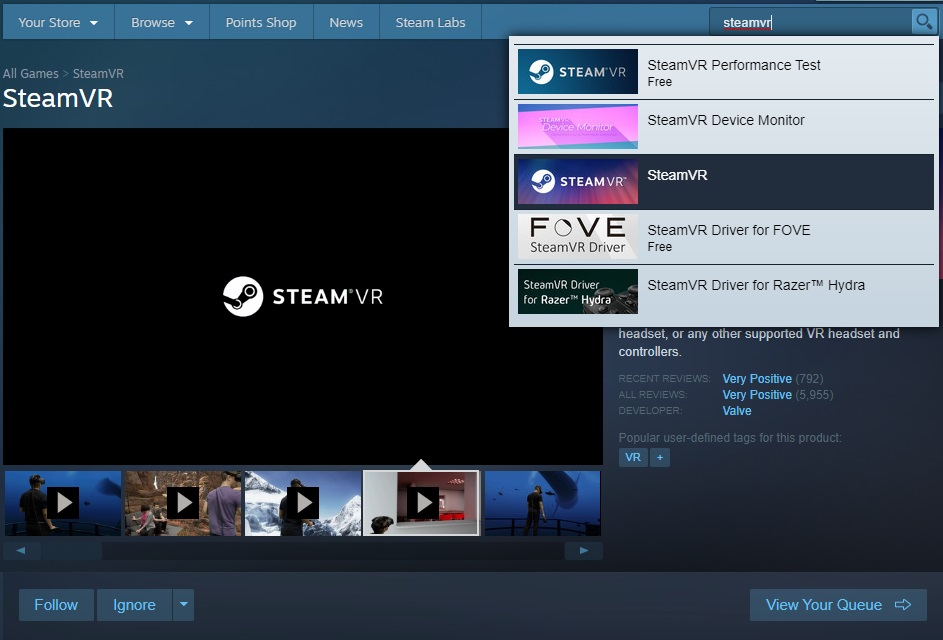Click View Your Queue button
The height and width of the screenshot is (640, 943).
click(838, 605)
